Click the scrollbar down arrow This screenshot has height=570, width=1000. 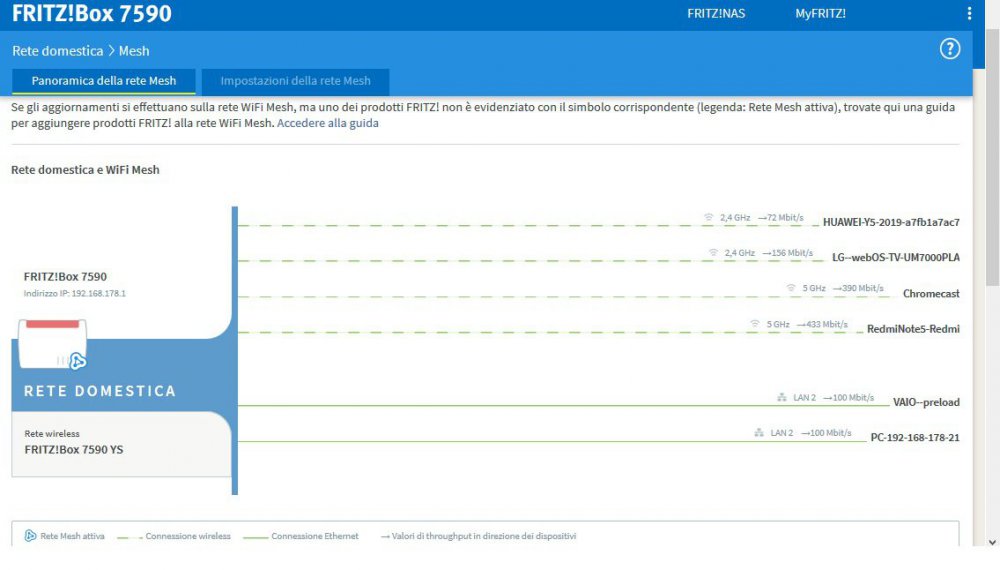(991, 543)
